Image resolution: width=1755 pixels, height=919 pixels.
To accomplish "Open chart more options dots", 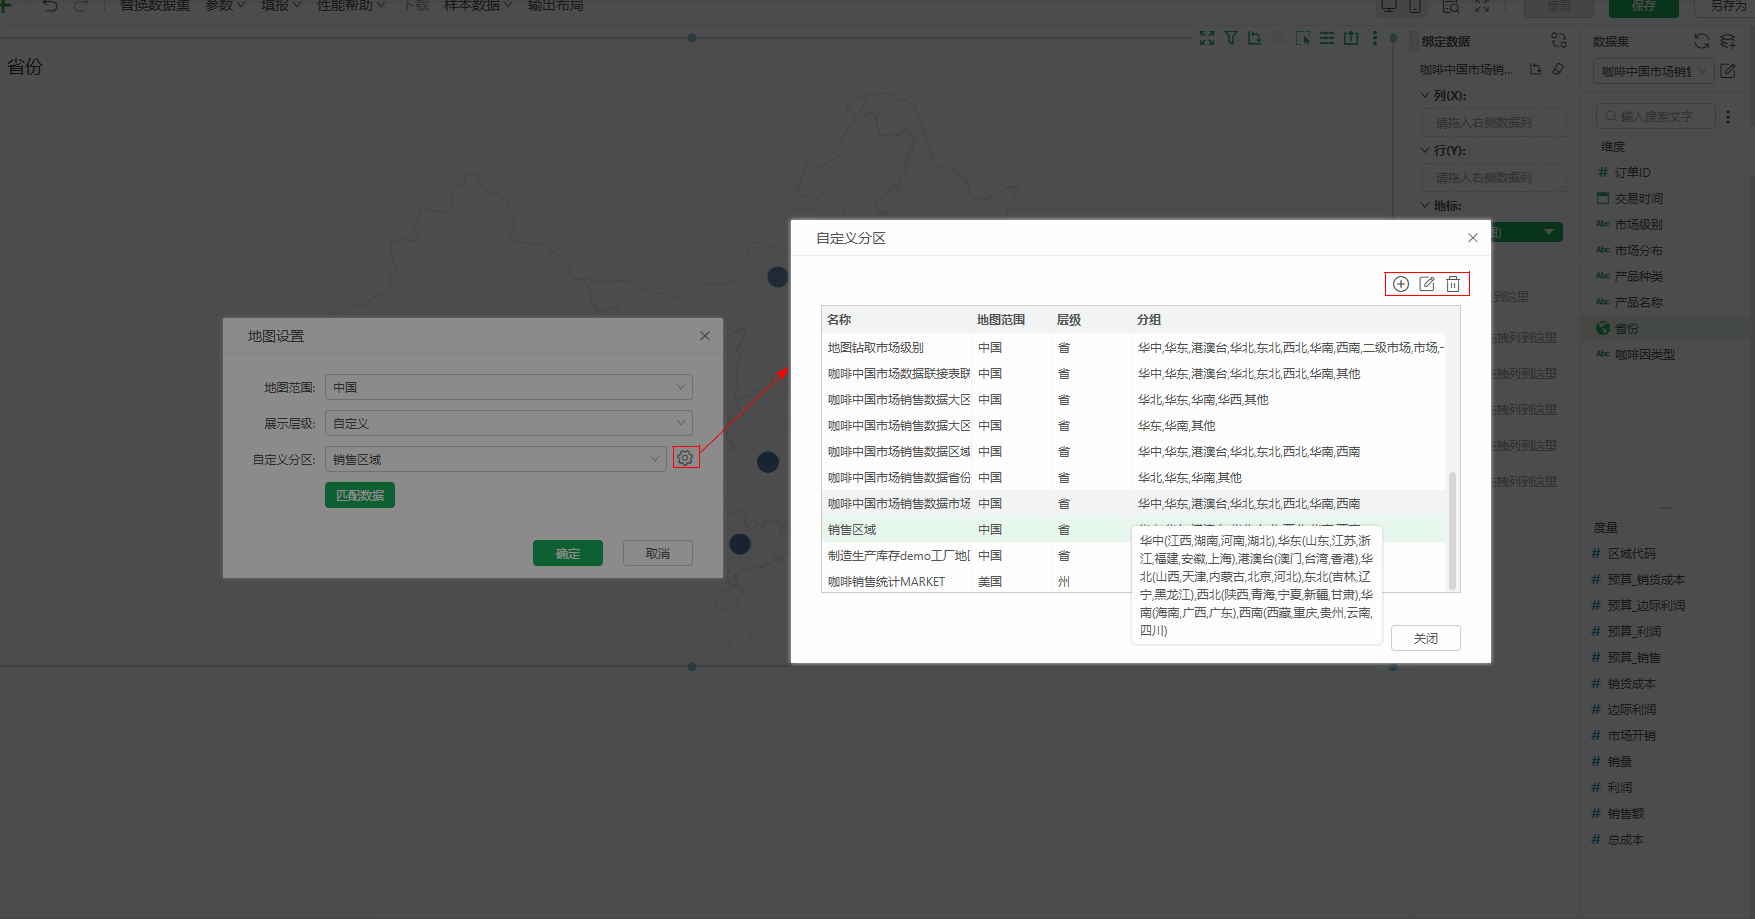I will pos(1375,38).
